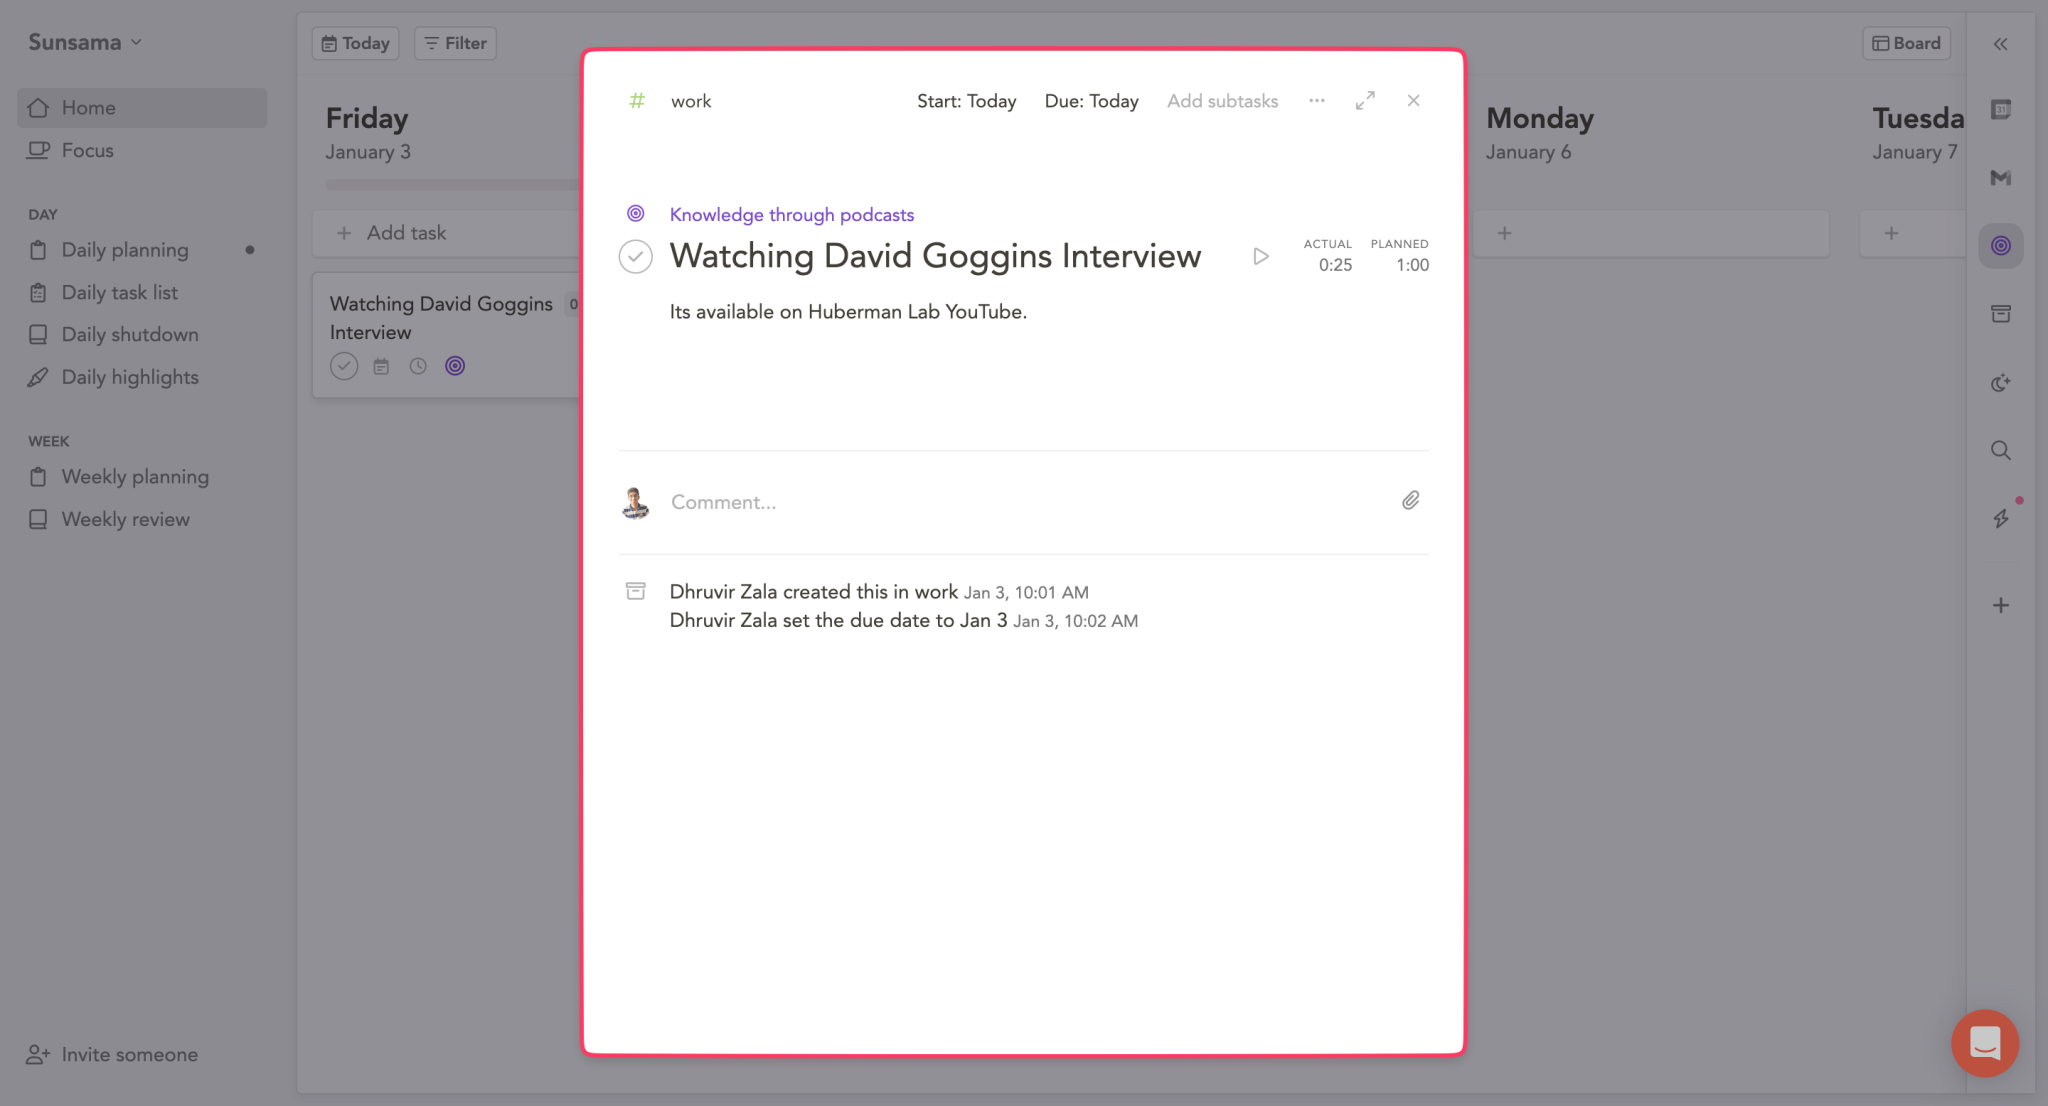This screenshot has height=1106, width=2048.
Task: Check off the Friday task card
Action: 344,366
